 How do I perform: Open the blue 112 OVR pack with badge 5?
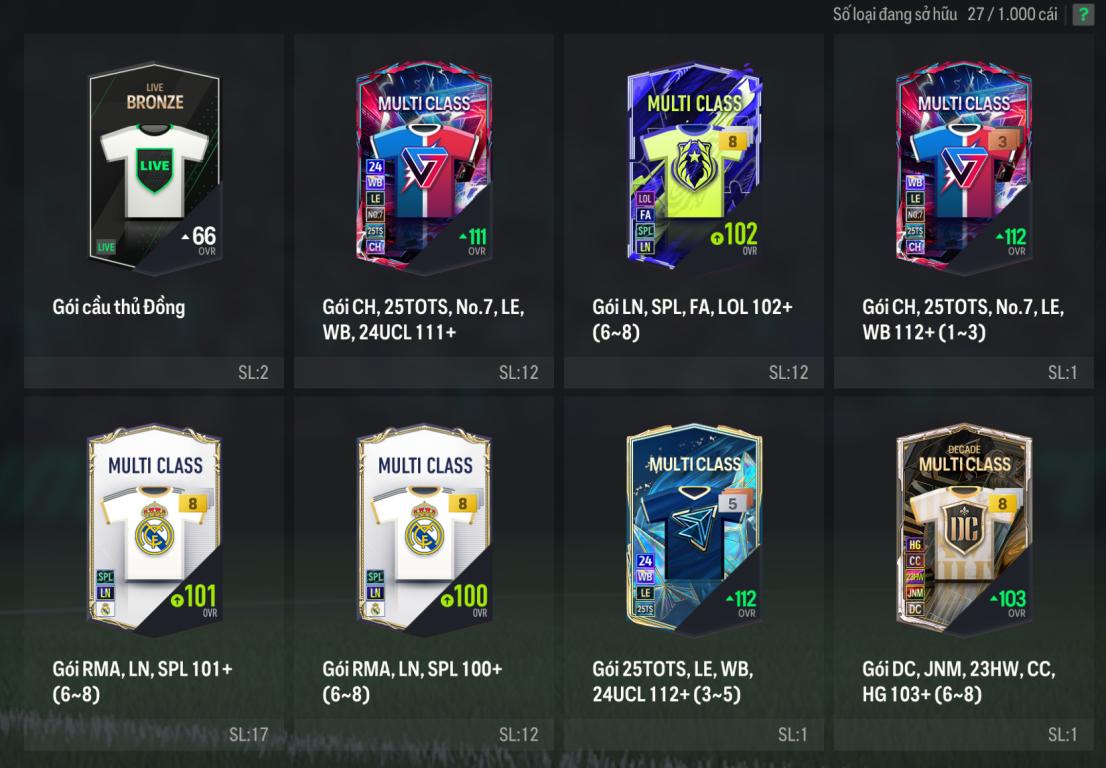[694, 529]
